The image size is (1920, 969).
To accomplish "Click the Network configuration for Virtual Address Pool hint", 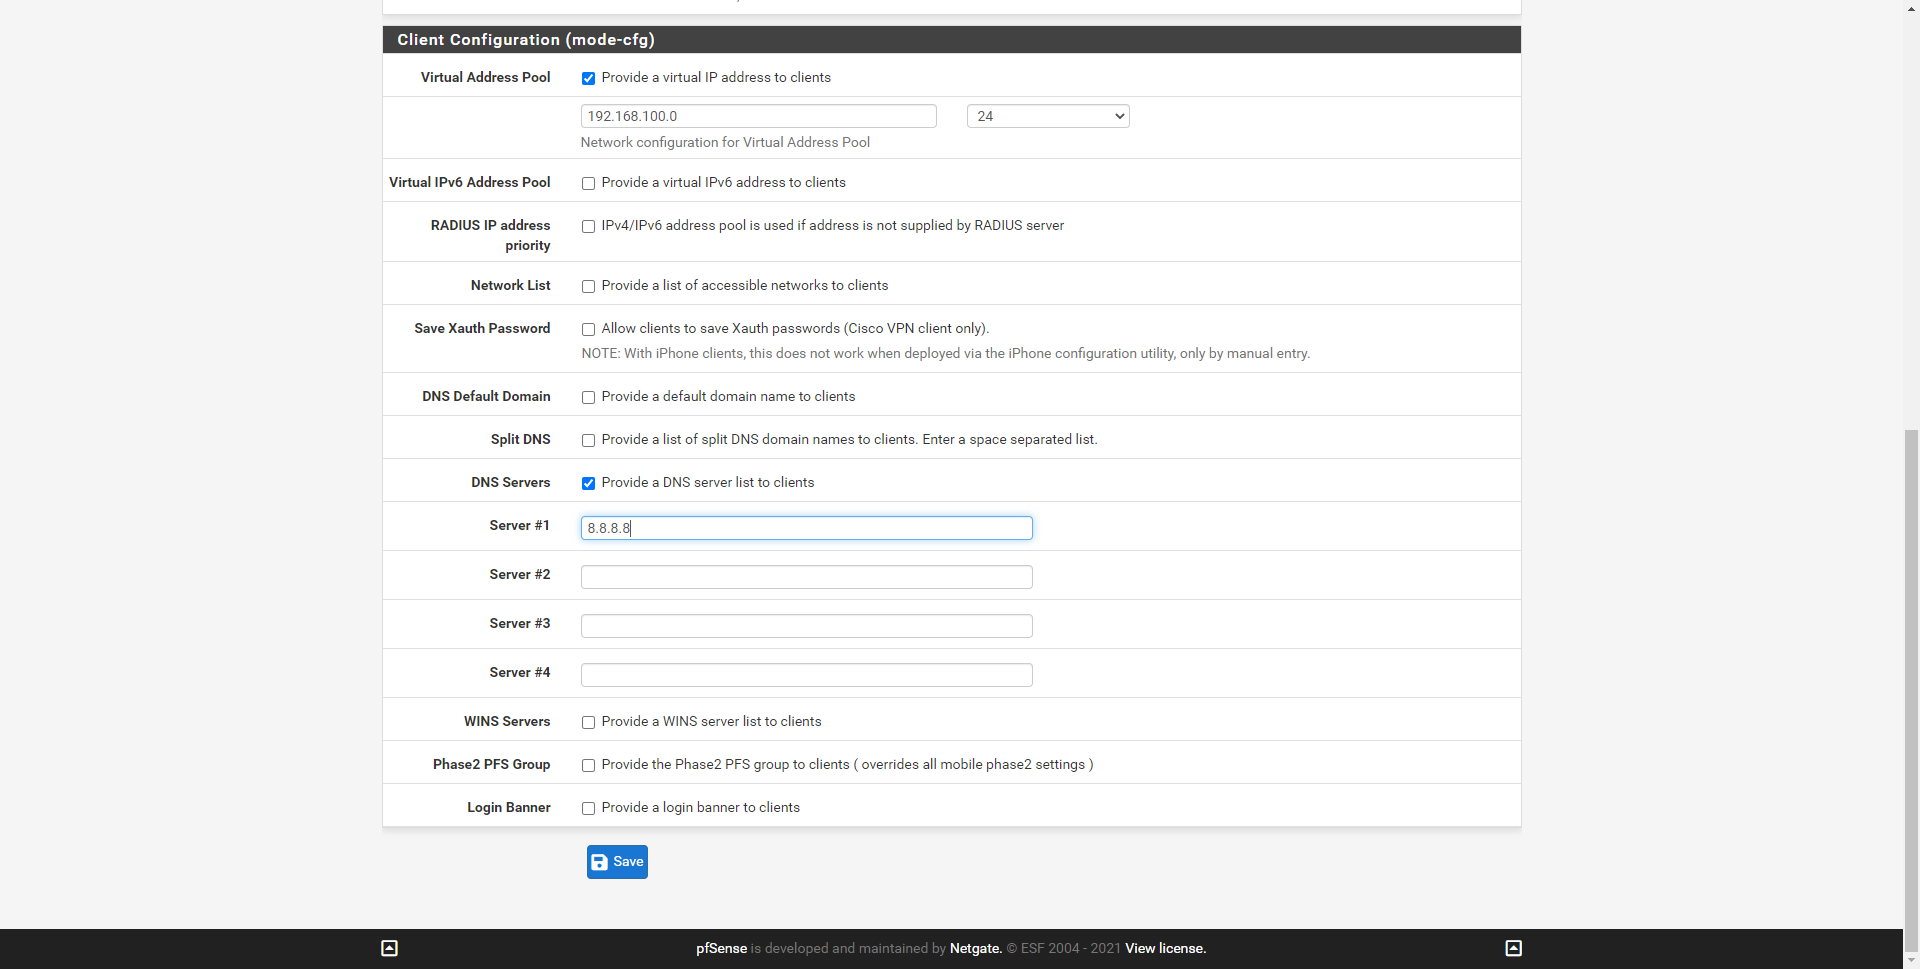I will (725, 143).
